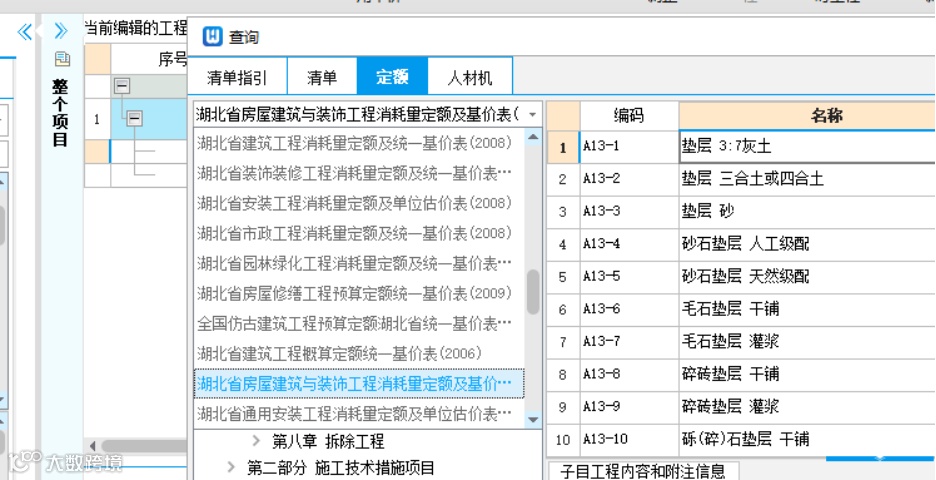Click the 序号 column header
Viewport: 936px width, 480px height.
click(x=149, y=59)
